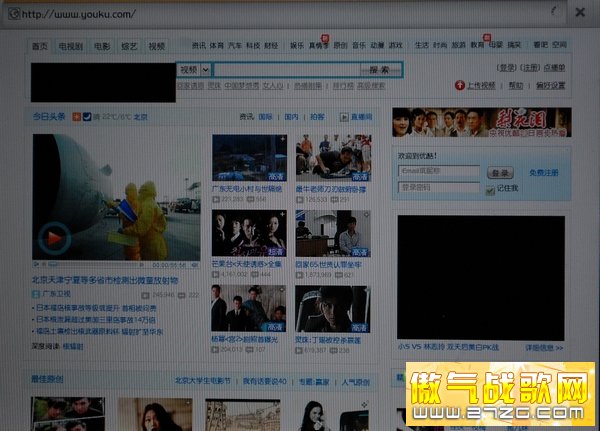The image size is (600, 431).
Task: Click in the main search text field
Action: tap(287, 70)
